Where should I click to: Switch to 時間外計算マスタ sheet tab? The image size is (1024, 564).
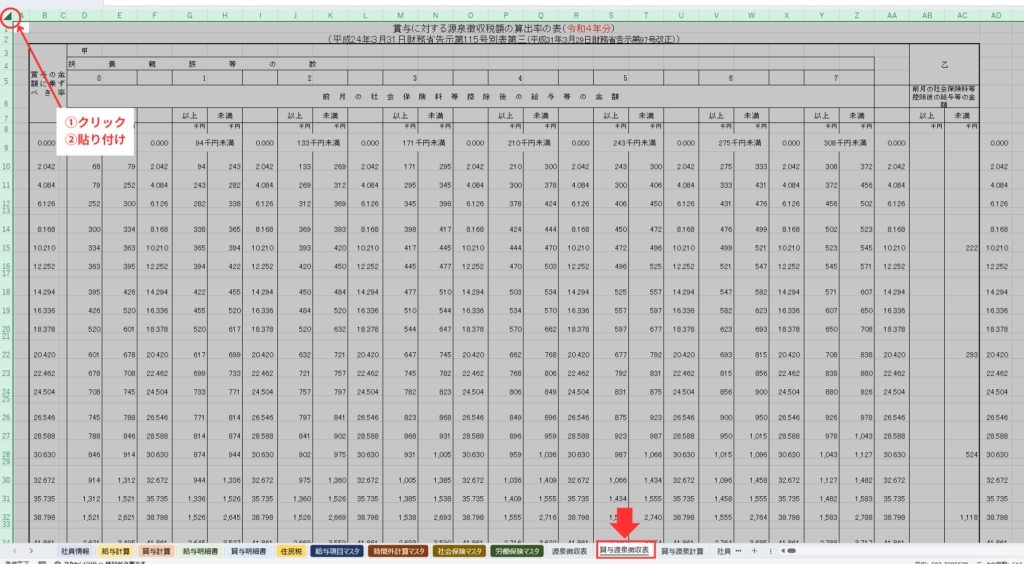coord(397,550)
